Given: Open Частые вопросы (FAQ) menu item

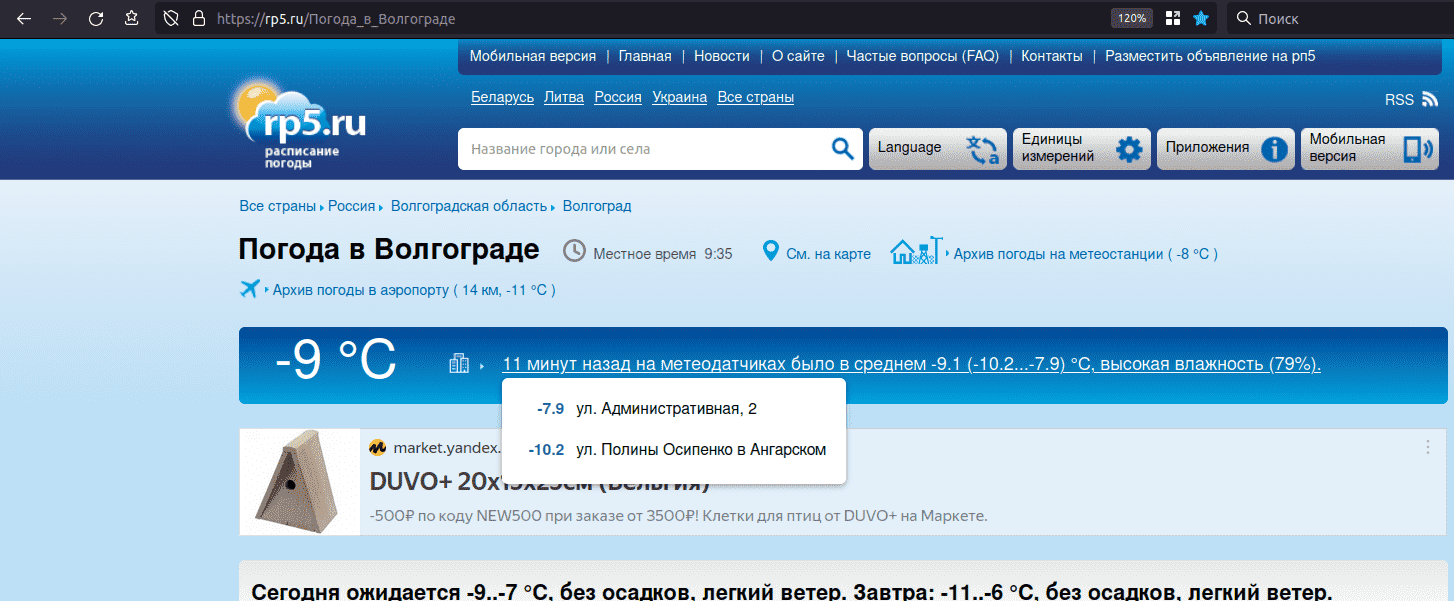Looking at the screenshot, I should coord(923,56).
